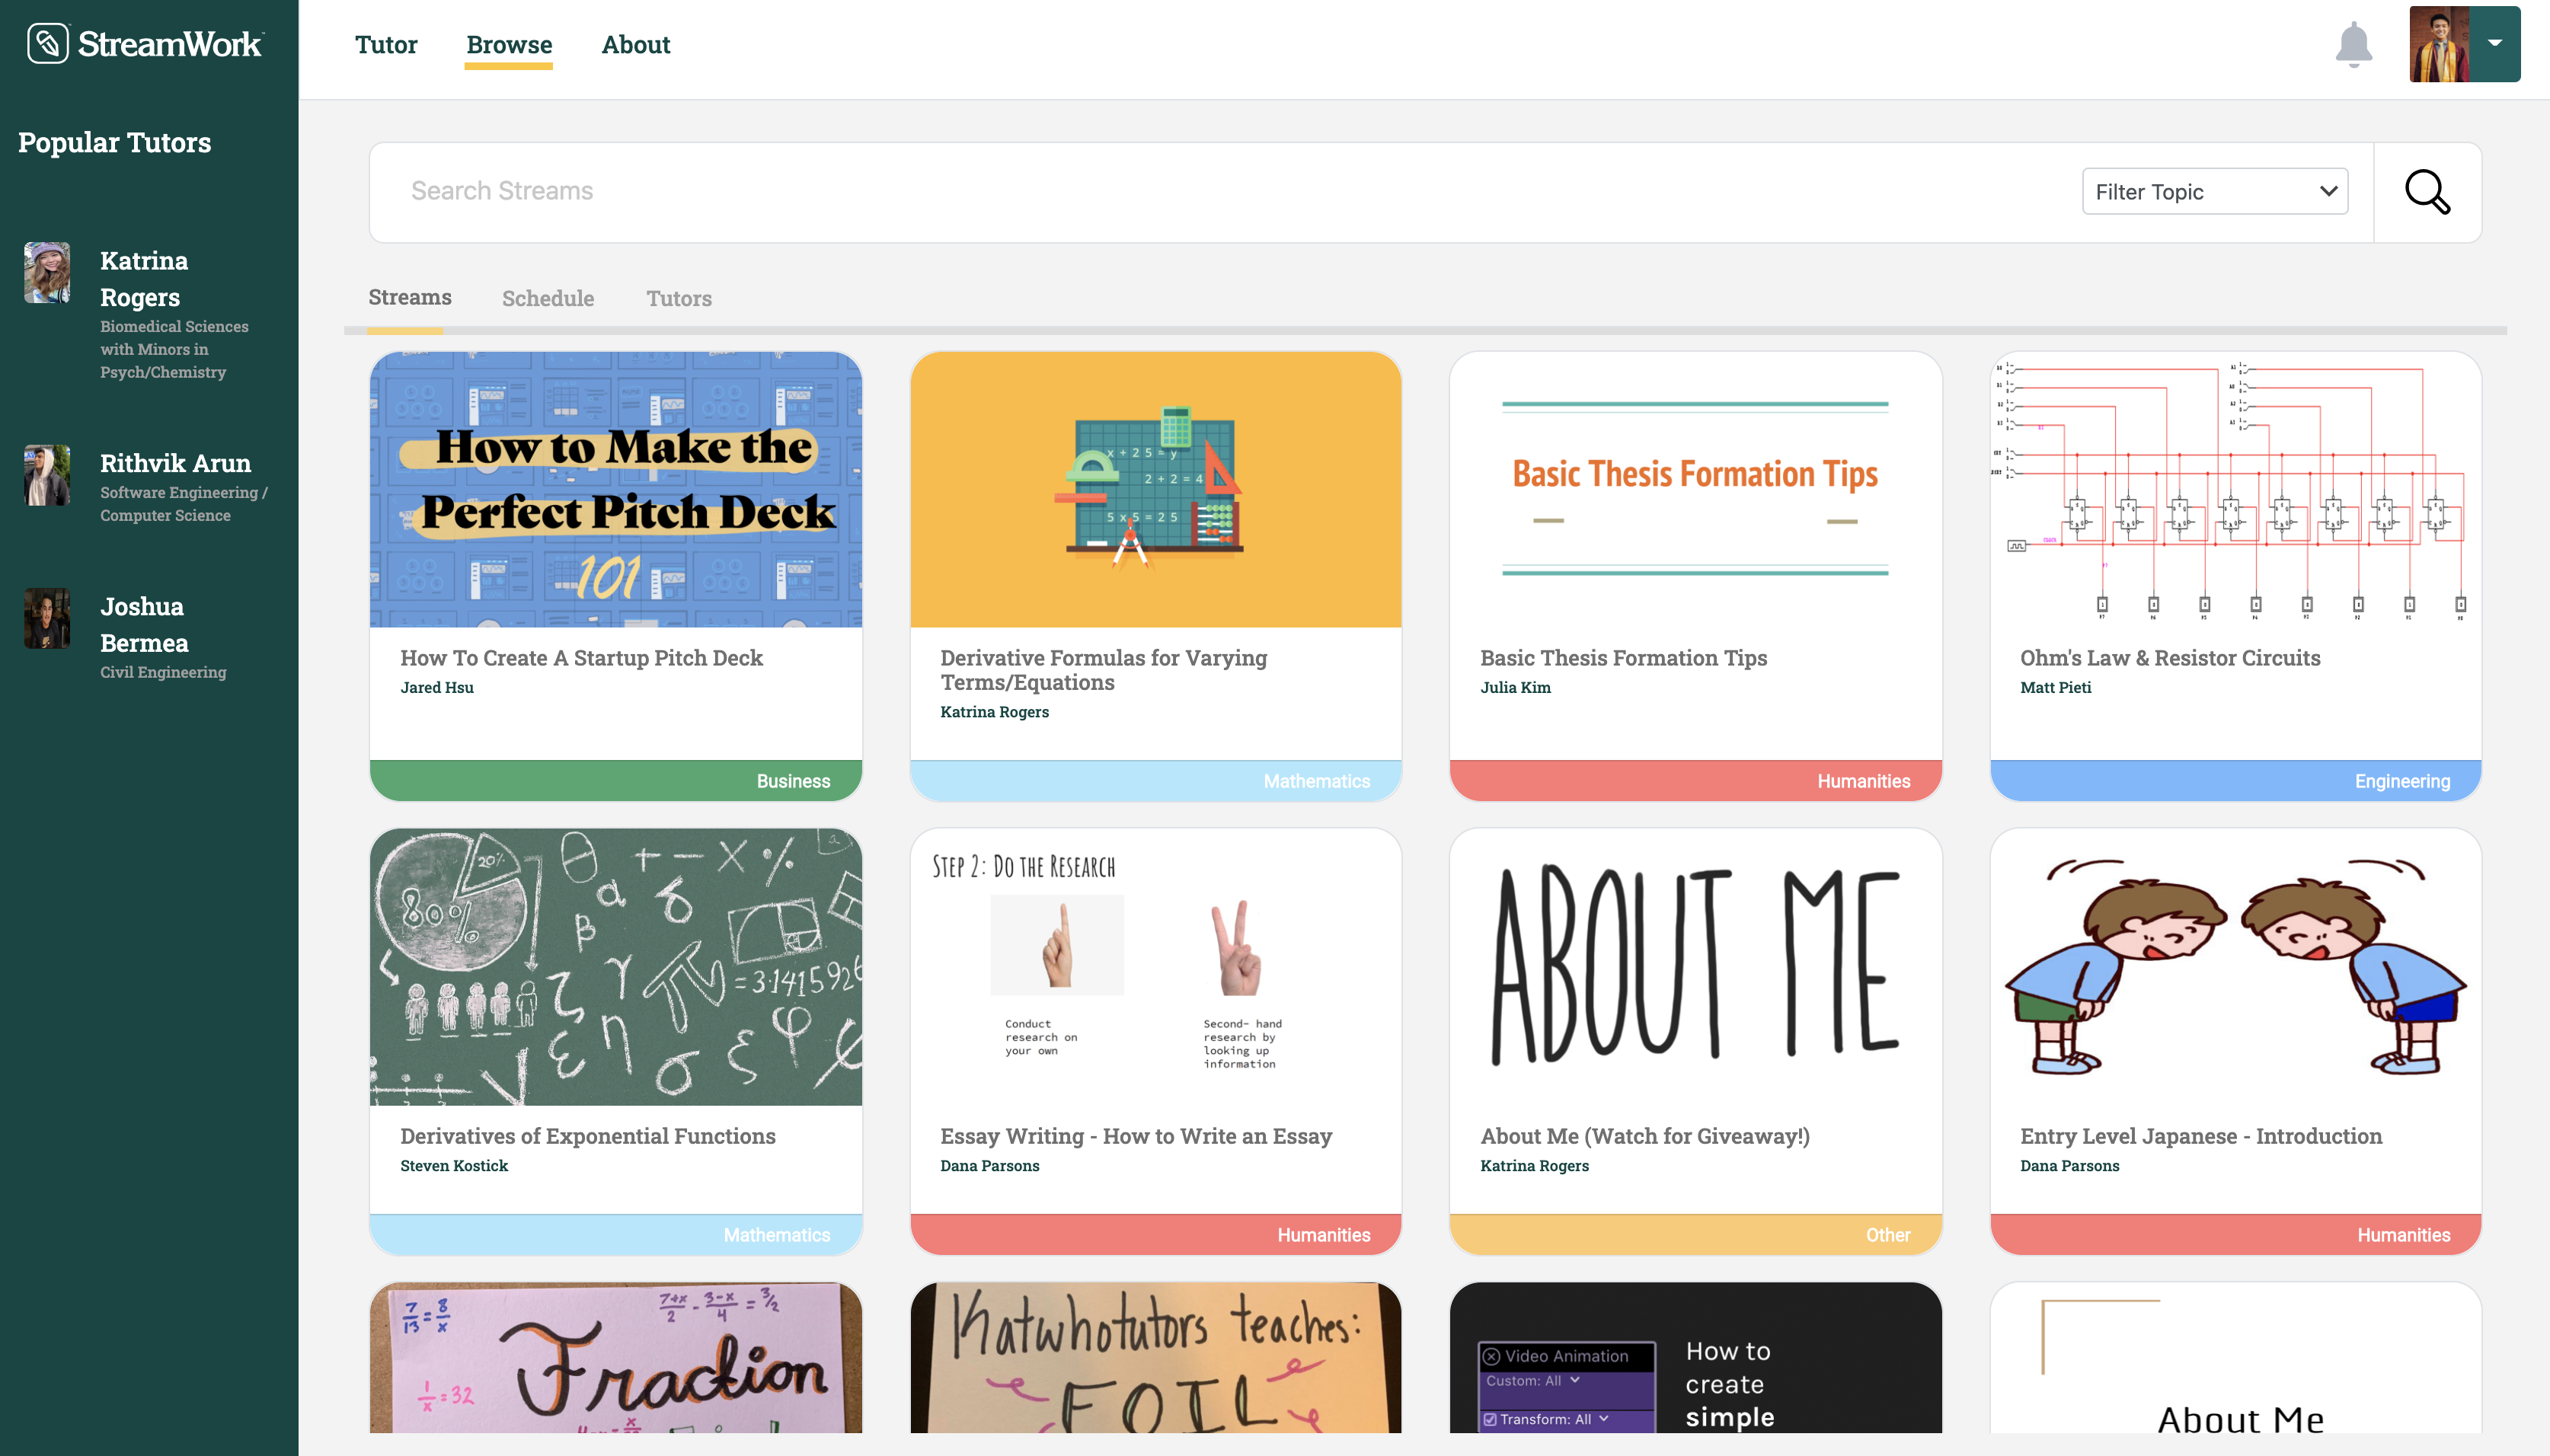Open Rithvik Arun's tutor avatar
Viewport: 2550px width, 1456px height.
tap(47, 475)
